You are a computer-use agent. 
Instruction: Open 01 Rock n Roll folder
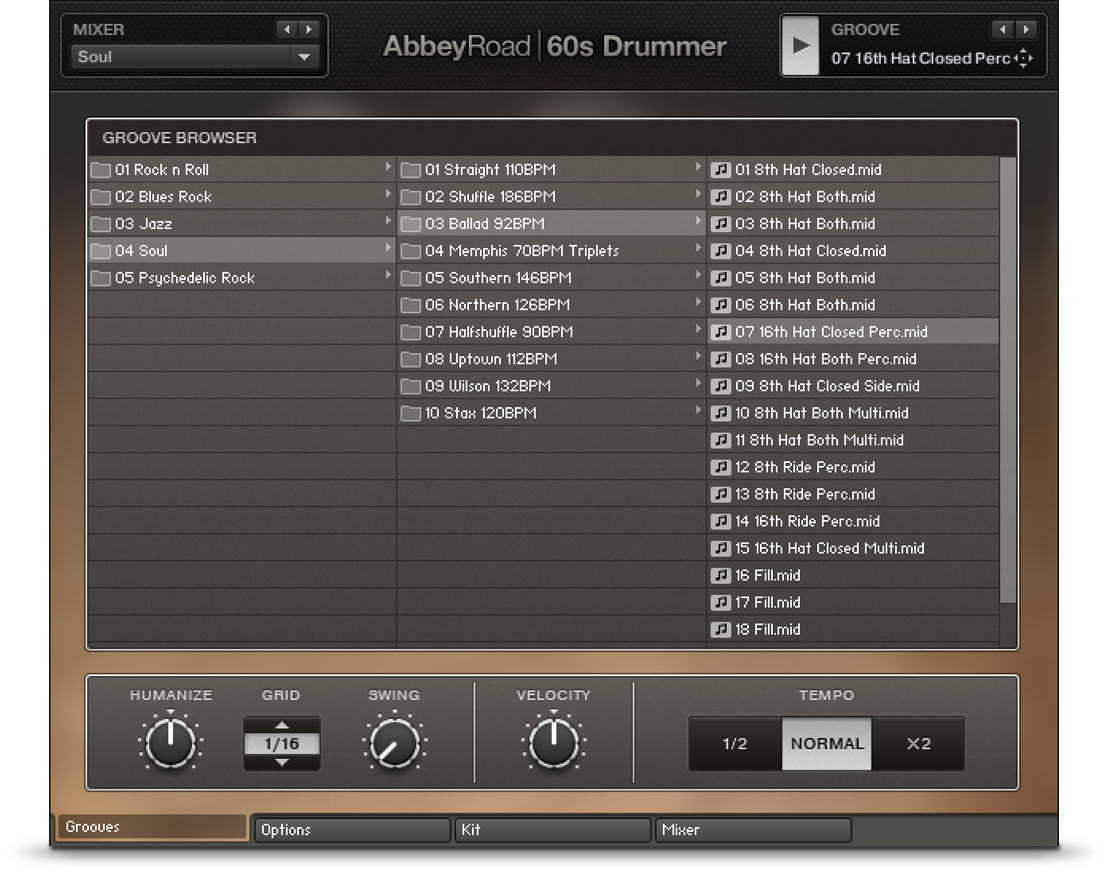pyautogui.click(x=241, y=169)
